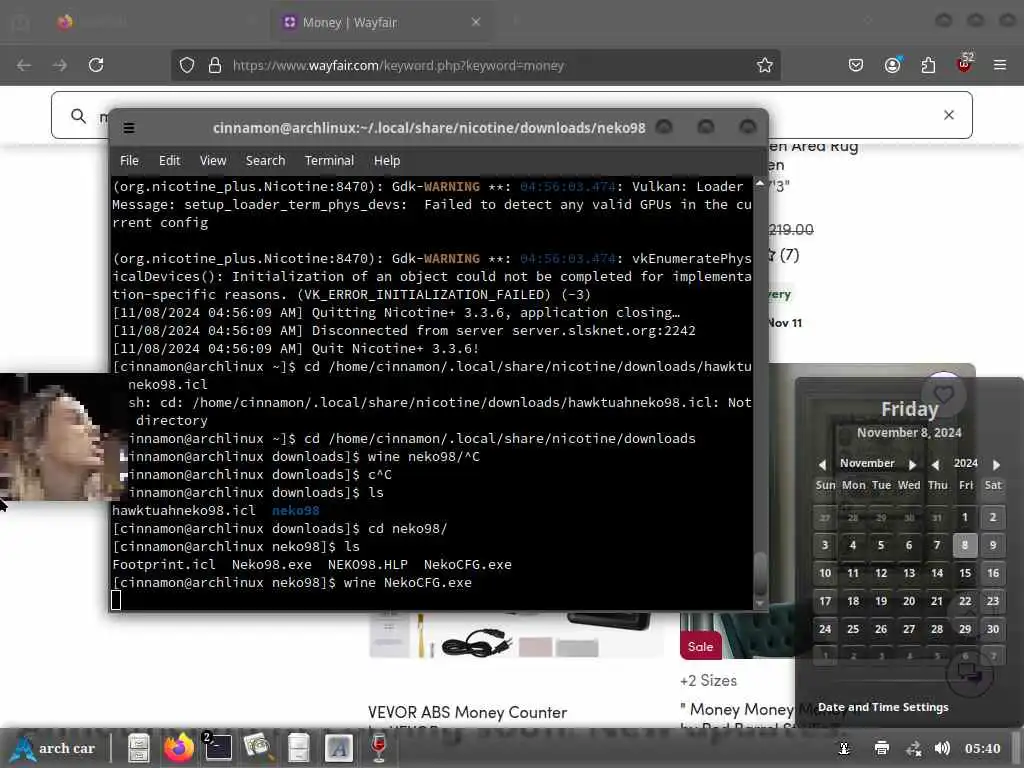This screenshot has width=1024, height=768.
Task: Open the Firefox account icon
Action: (892, 65)
